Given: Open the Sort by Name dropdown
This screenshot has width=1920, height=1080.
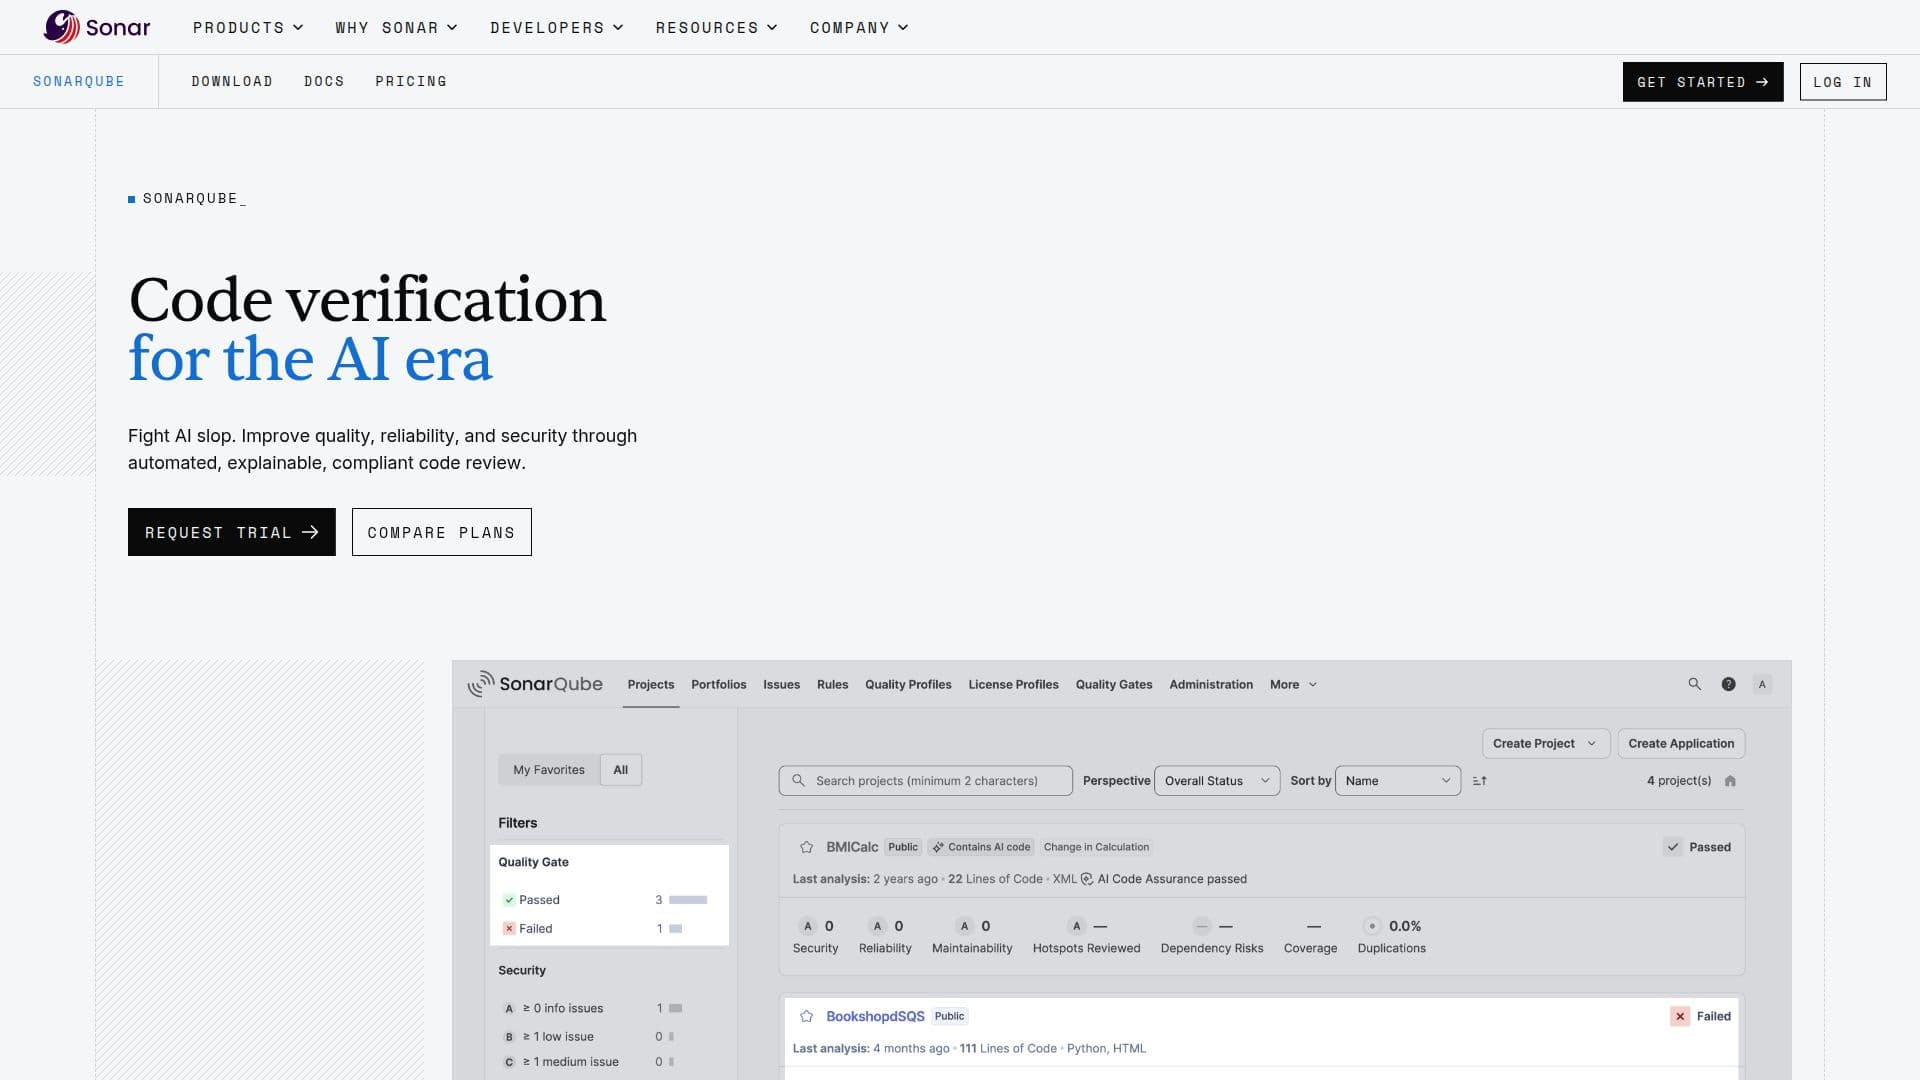Looking at the screenshot, I should pos(1398,781).
